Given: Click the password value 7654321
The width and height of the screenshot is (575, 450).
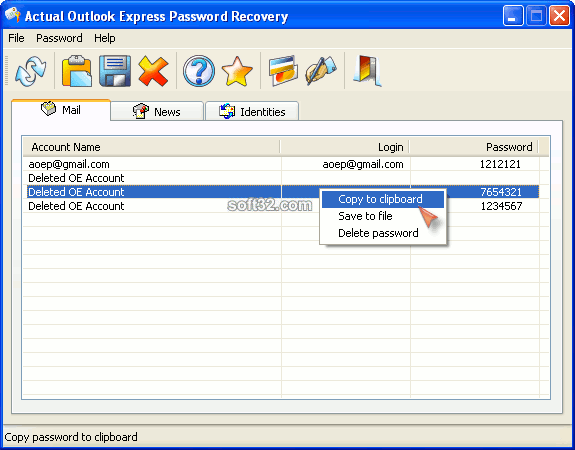Looking at the screenshot, I should 501,192.
